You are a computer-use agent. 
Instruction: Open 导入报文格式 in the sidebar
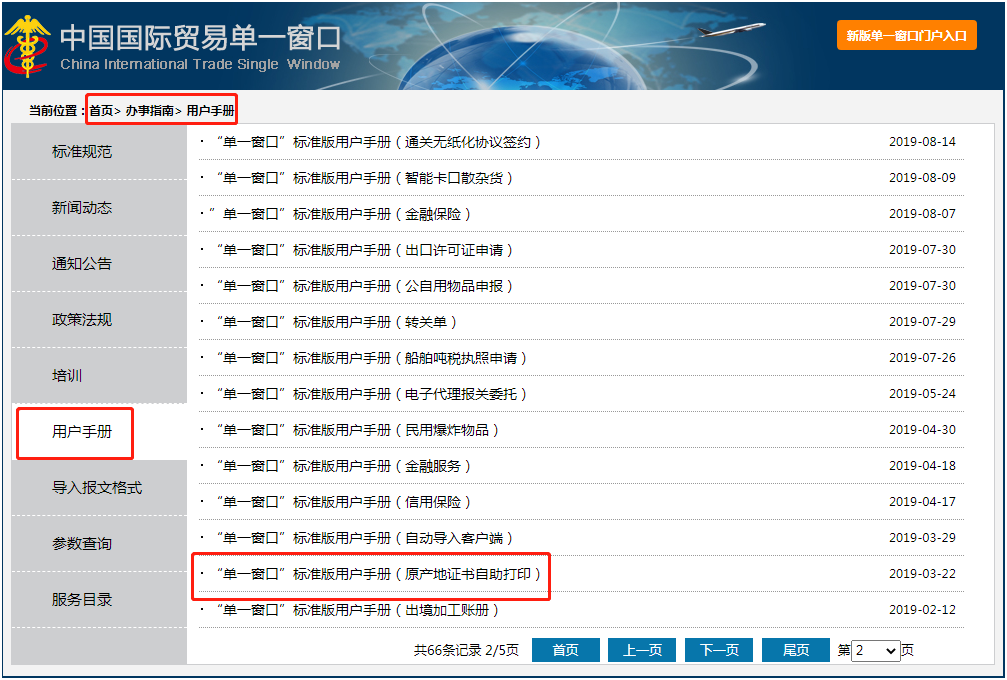97,488
